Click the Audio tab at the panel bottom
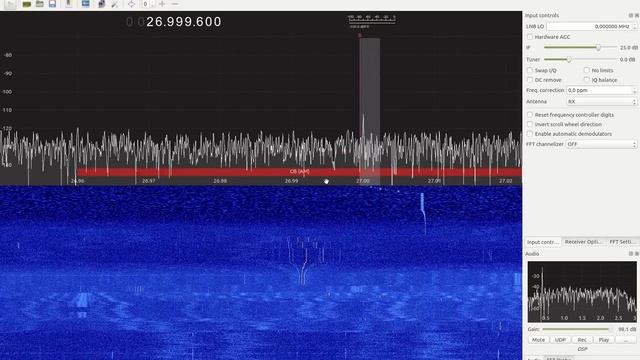The width and height of the screenshot is (640, 360). 533,359
